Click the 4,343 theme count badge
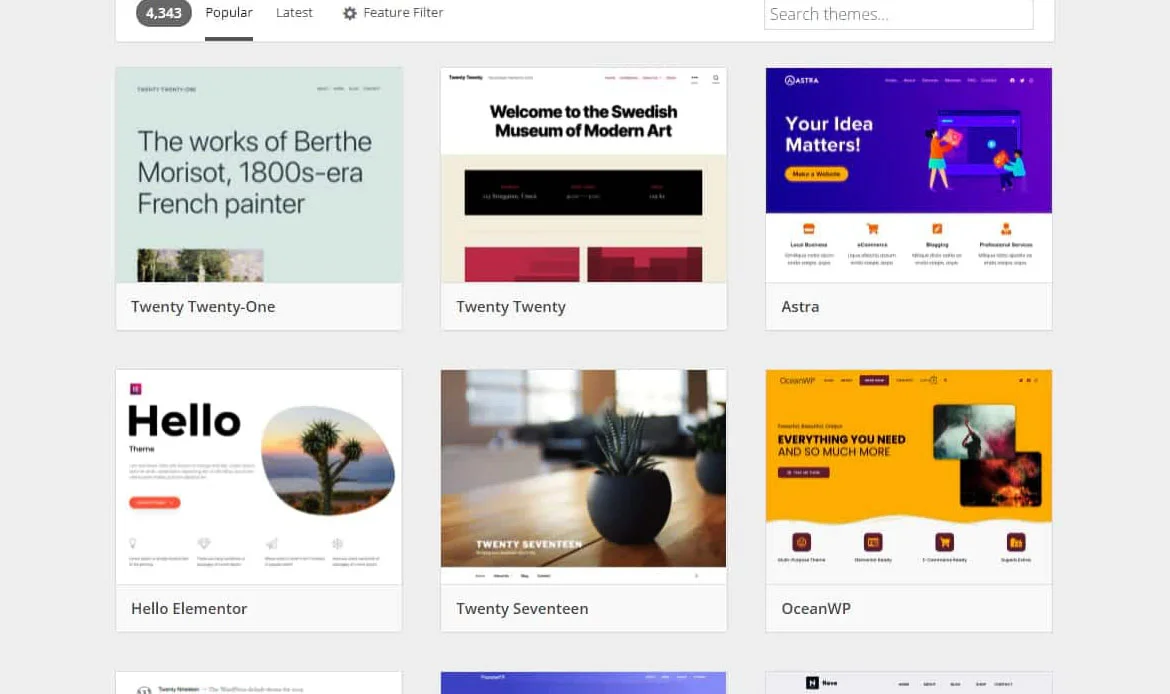Screen dimensions: 1170x694 [164, 13]
